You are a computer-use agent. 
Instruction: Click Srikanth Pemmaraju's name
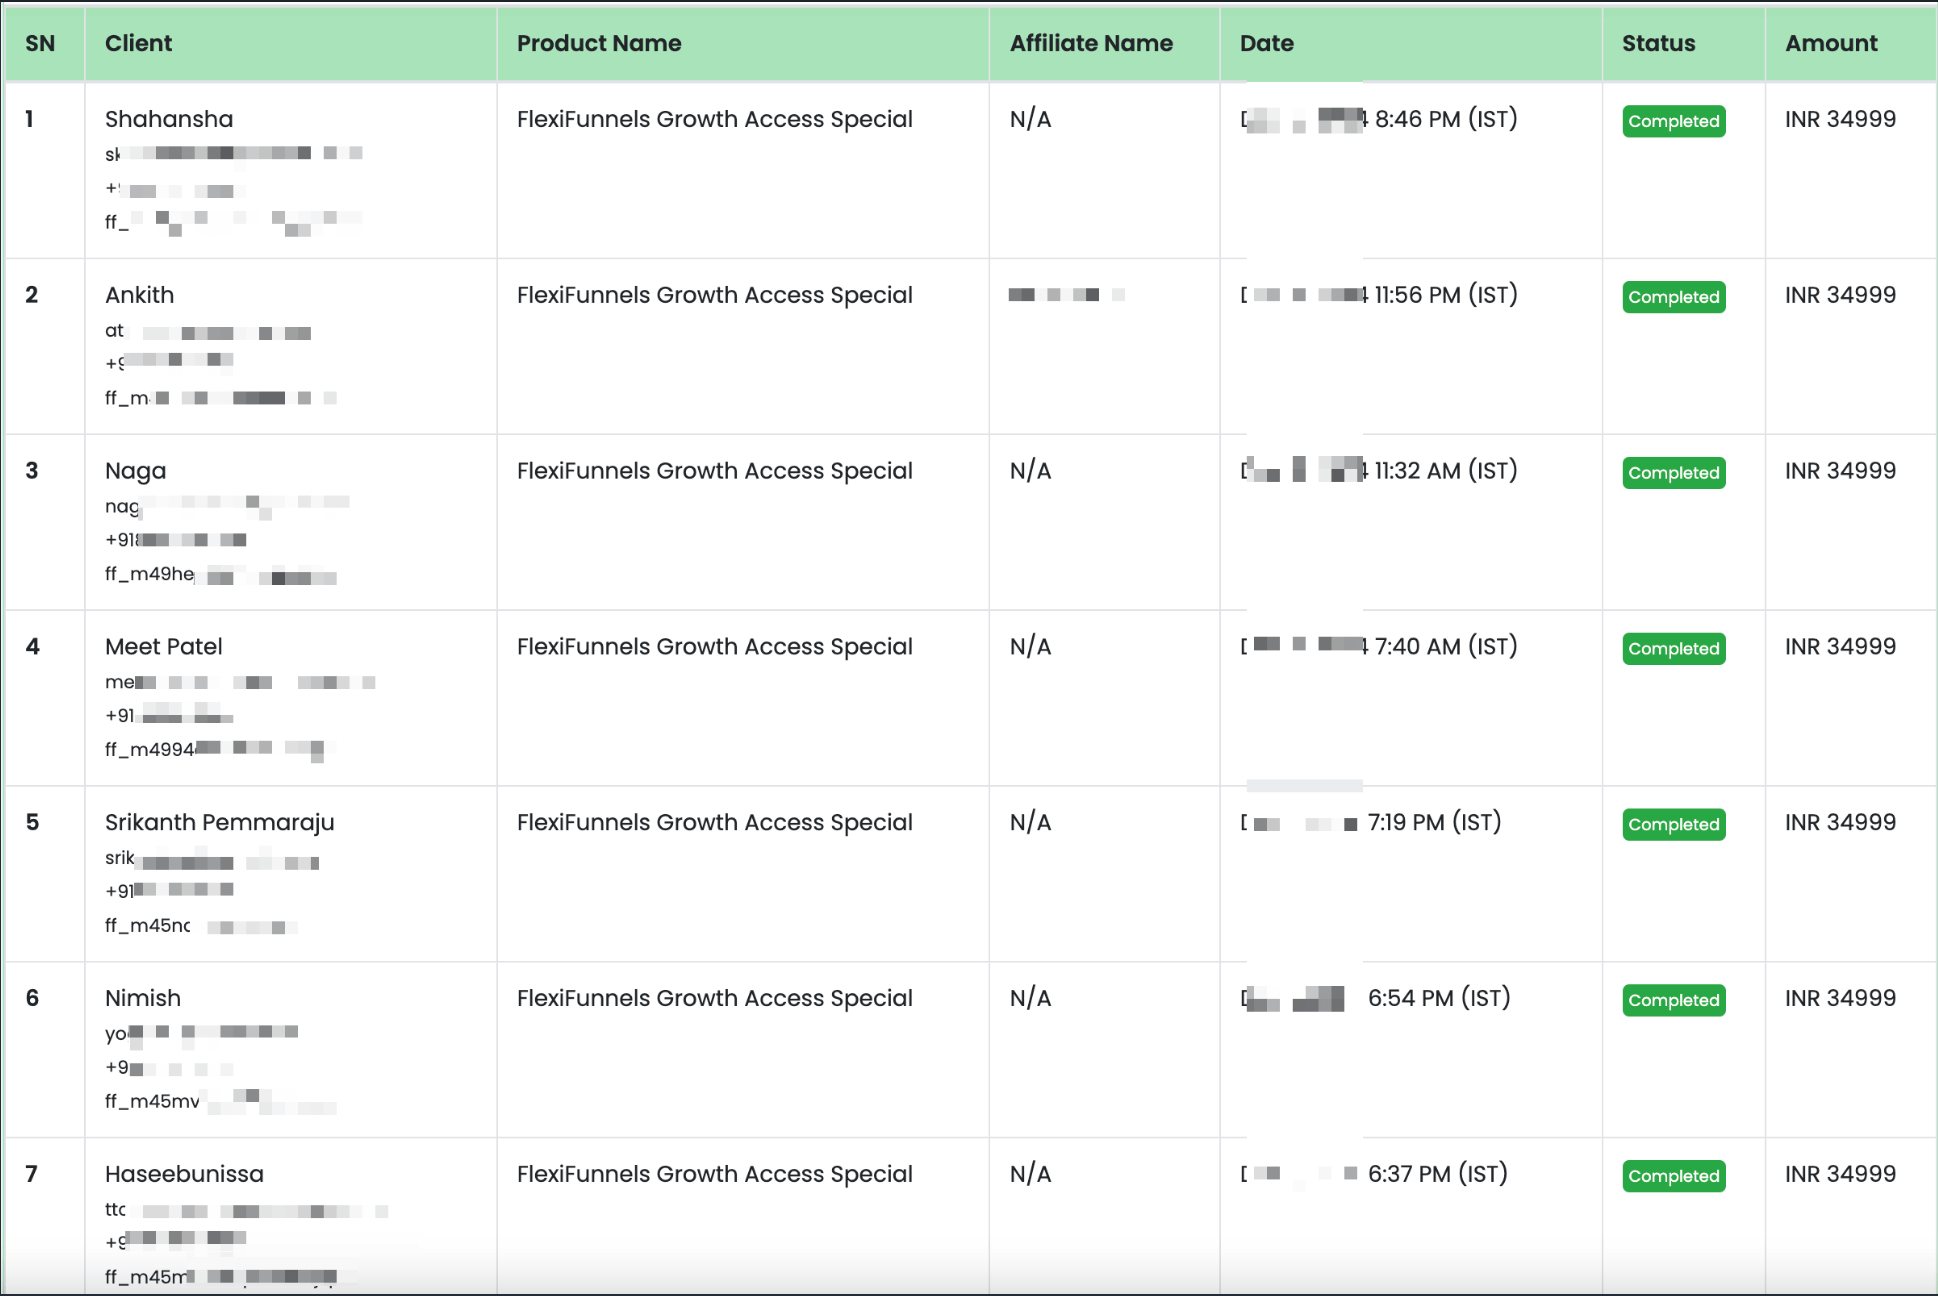point(220,822)
